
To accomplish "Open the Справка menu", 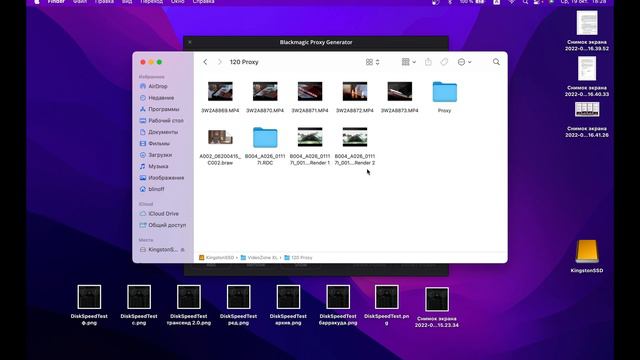I will [203, 2].
